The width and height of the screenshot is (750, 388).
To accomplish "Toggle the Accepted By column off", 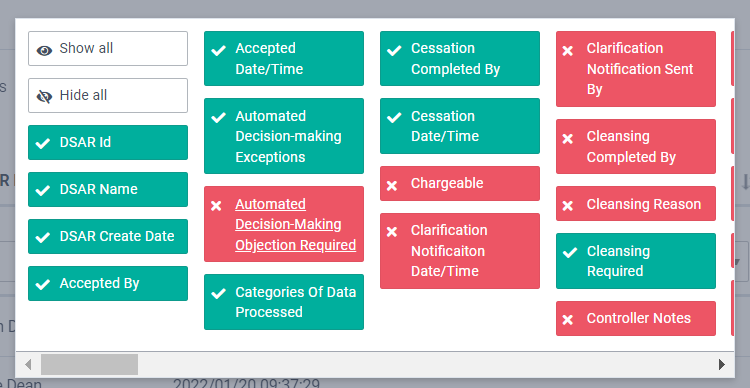I will click(x=108, y=284).
